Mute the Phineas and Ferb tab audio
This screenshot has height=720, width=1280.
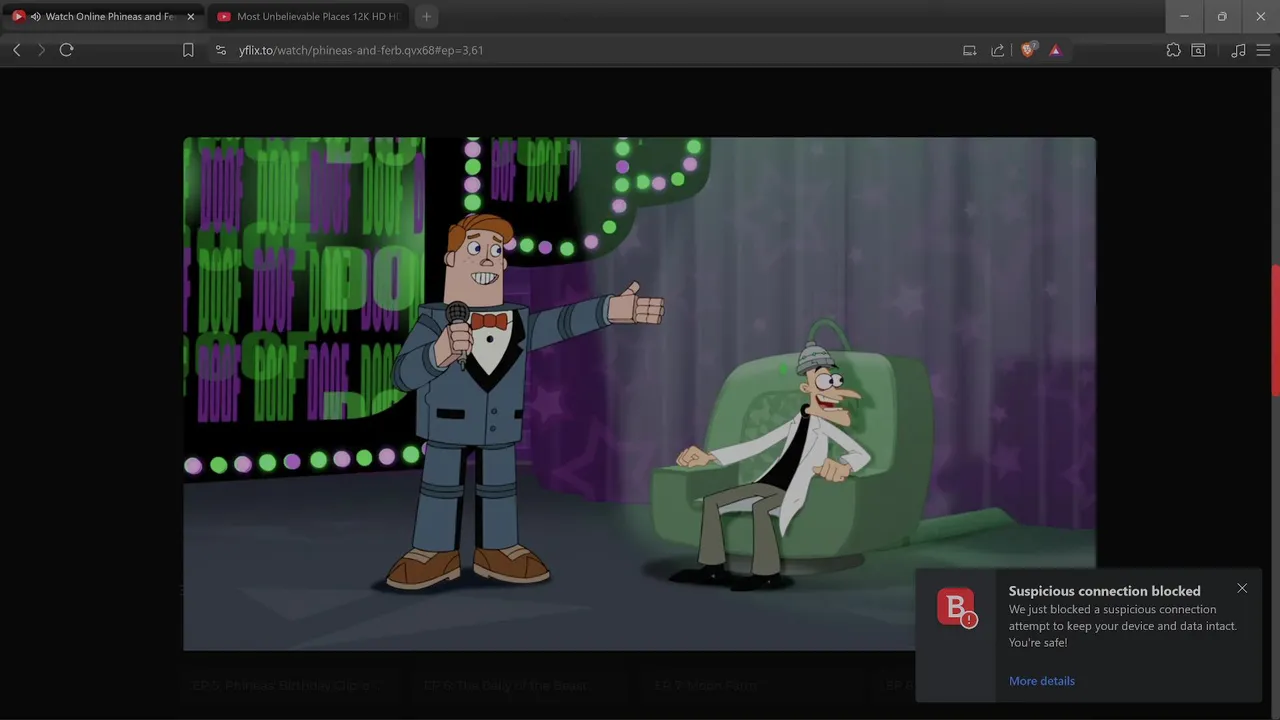coord(35,17)
